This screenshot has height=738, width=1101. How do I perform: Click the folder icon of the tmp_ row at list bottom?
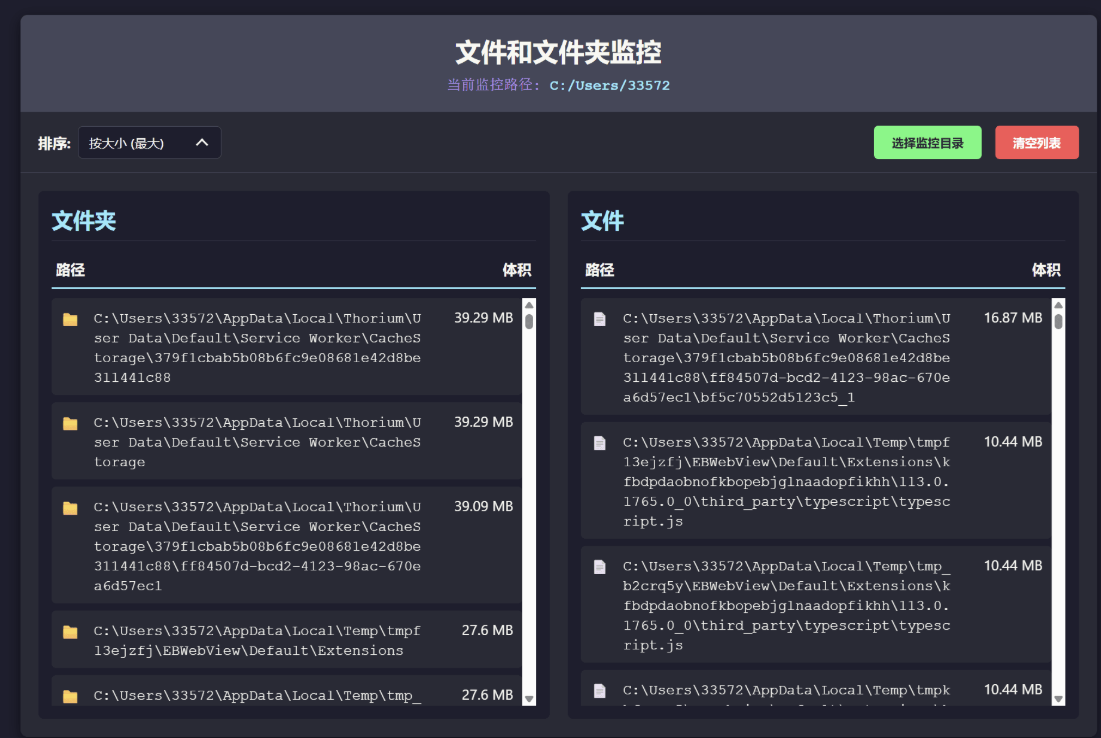(x=70, y=695)
